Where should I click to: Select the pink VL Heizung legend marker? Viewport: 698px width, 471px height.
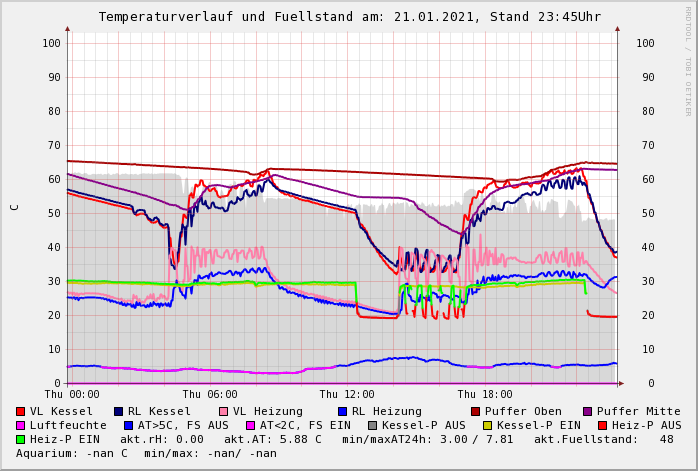click(x=223, y=411)
